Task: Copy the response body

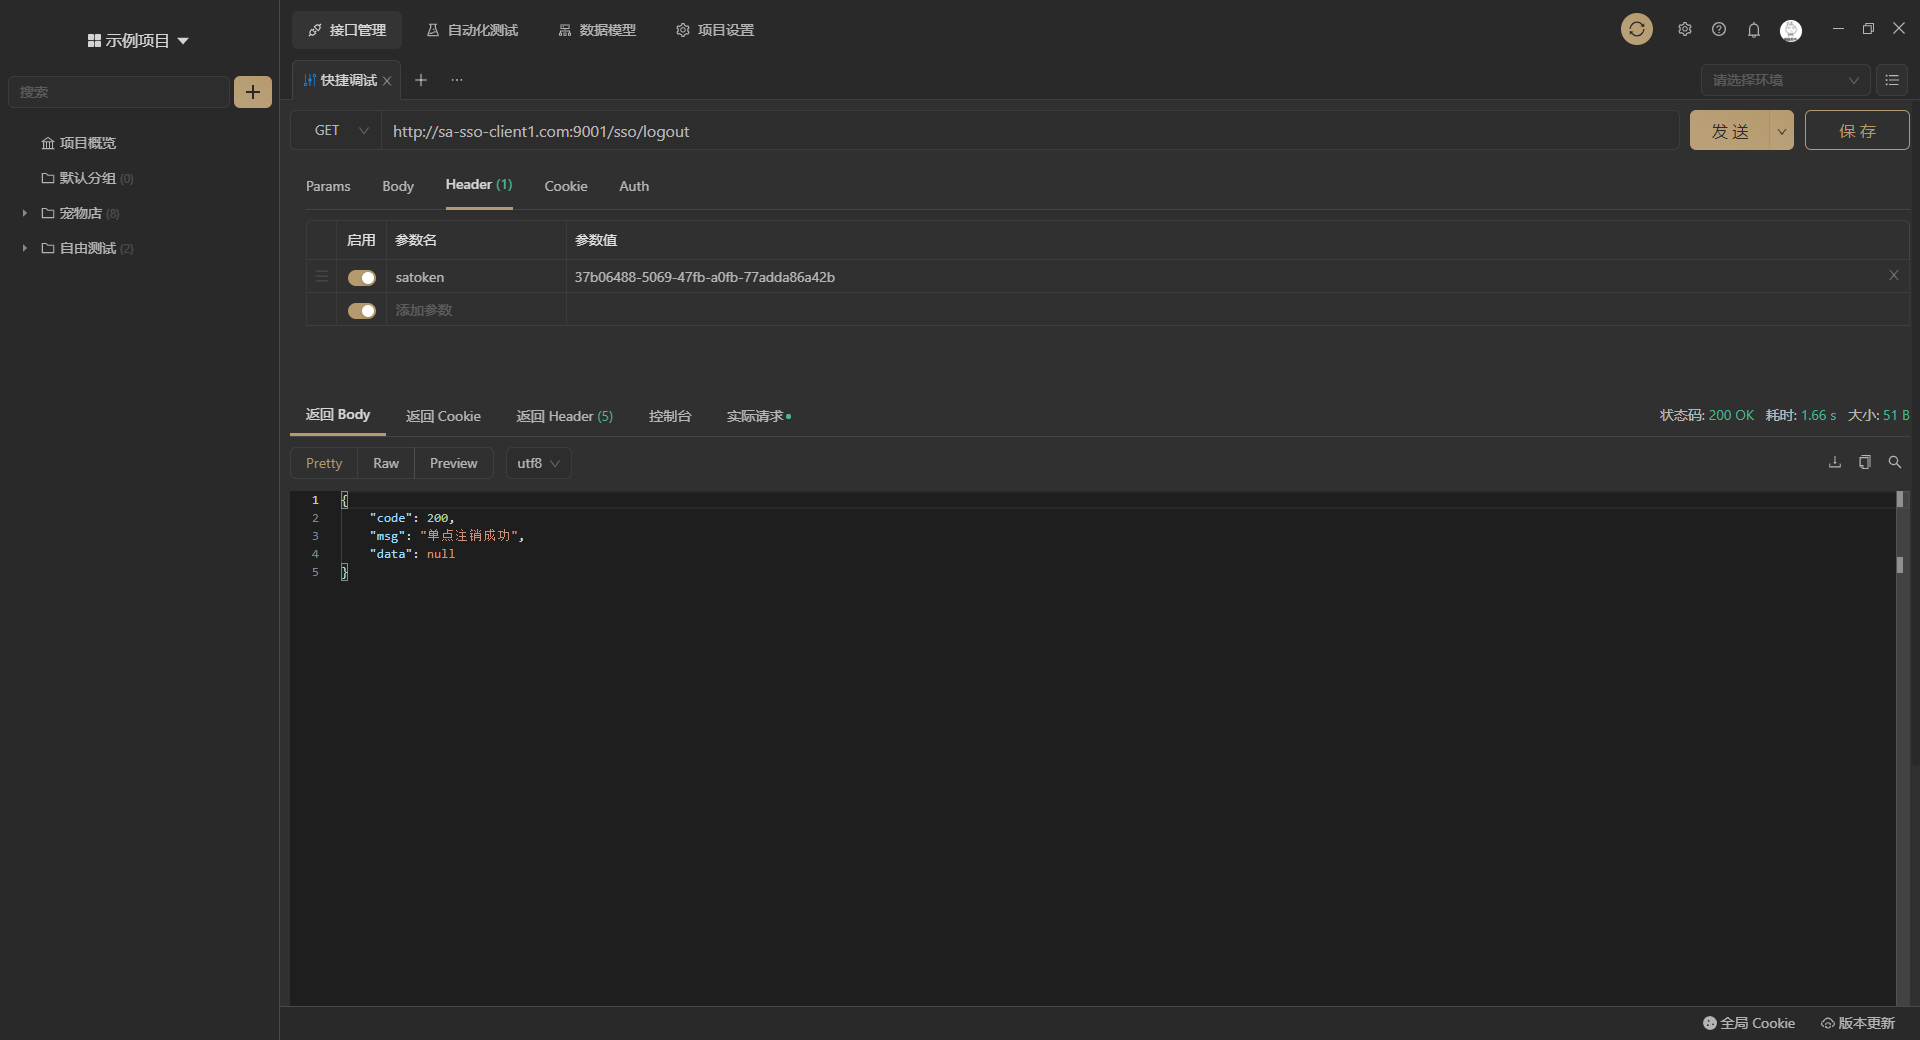Action: (1865, 462)
